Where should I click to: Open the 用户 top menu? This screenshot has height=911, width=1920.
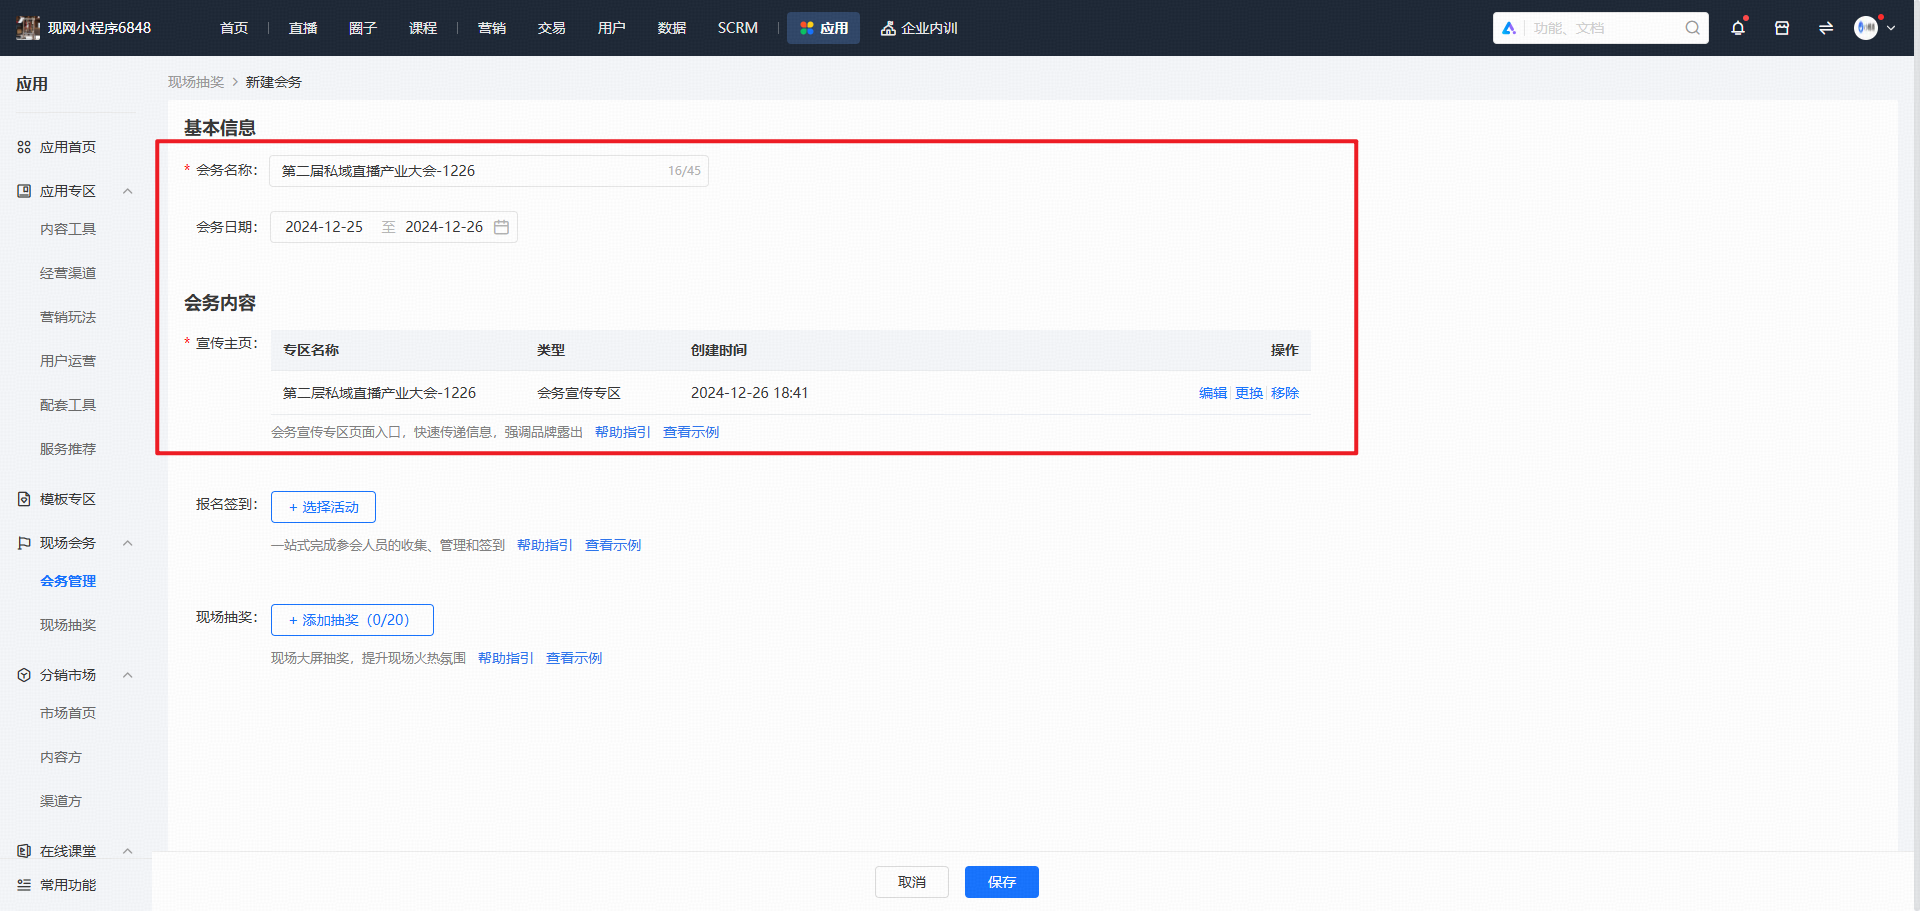[x=612, y=28]
